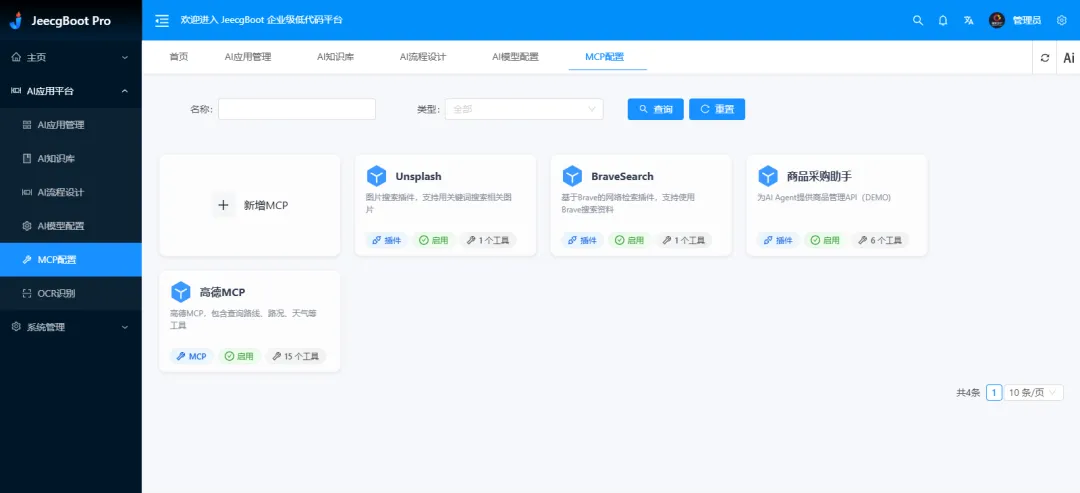1080x493 pixels.
Task: Click the 启用 status tag on Unsplash card
Action: pos(433,240)
